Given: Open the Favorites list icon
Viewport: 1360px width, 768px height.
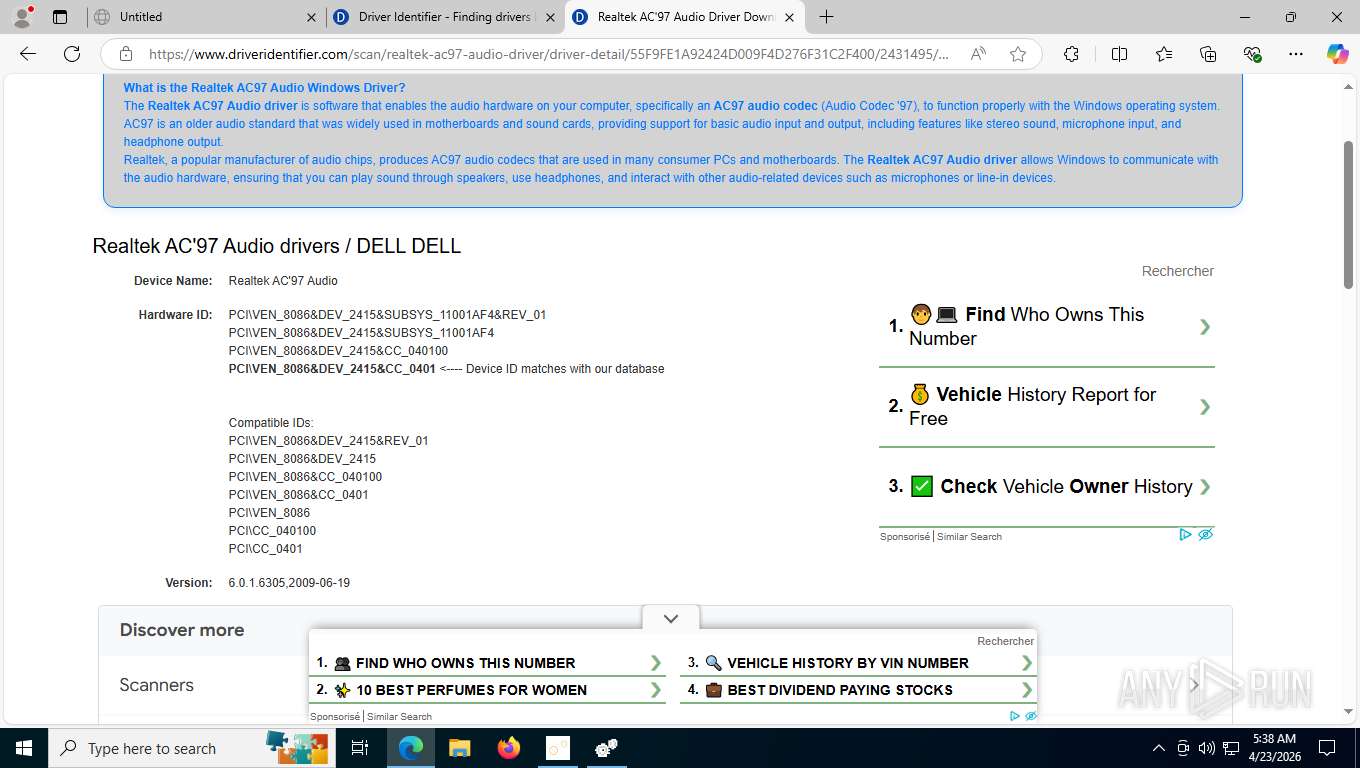Looking at the screenshot, I should pos(1164,54).
